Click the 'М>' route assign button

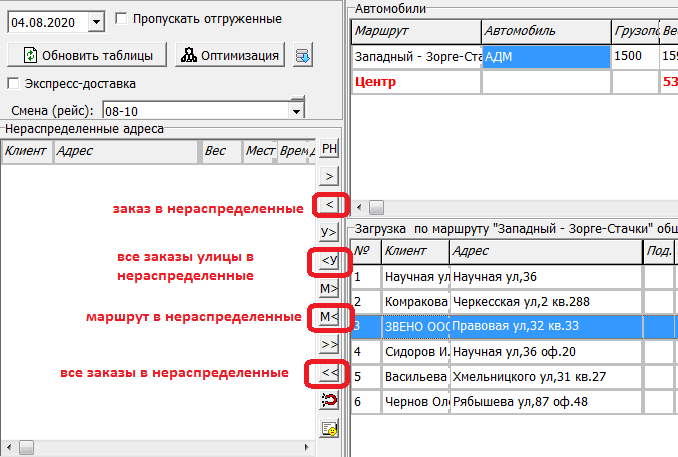pyautogui.click(x=328, y=289)
